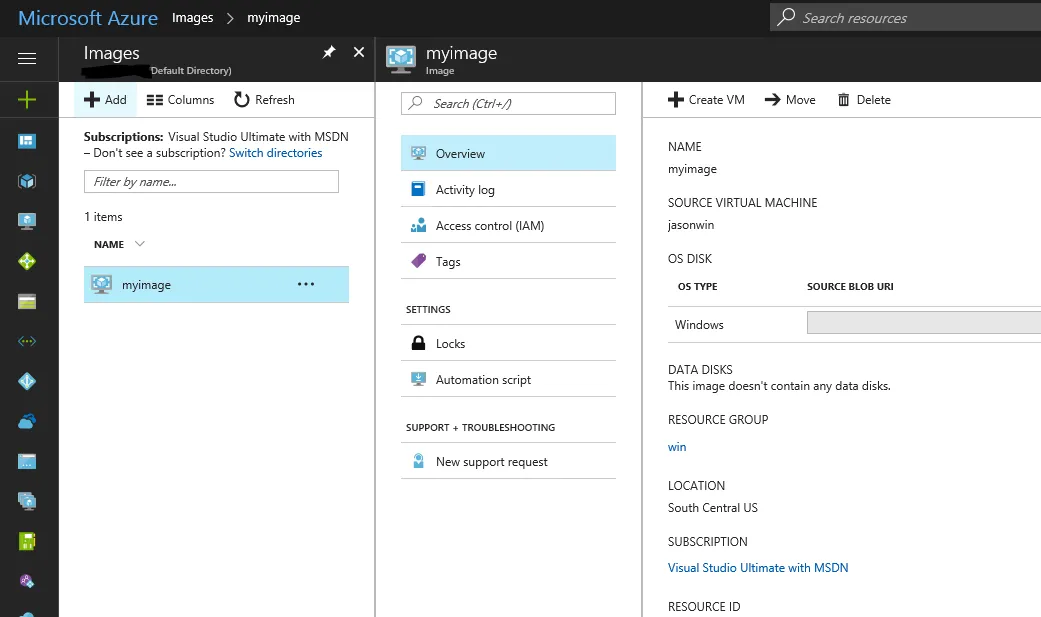1041x617 pixels.
Task: Refresh the Images list
Action: (x=264, y=100)
